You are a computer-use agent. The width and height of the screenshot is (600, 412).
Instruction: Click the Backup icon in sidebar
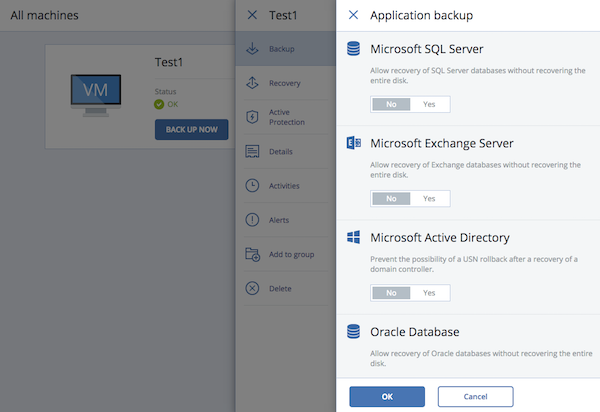(253, 49)
